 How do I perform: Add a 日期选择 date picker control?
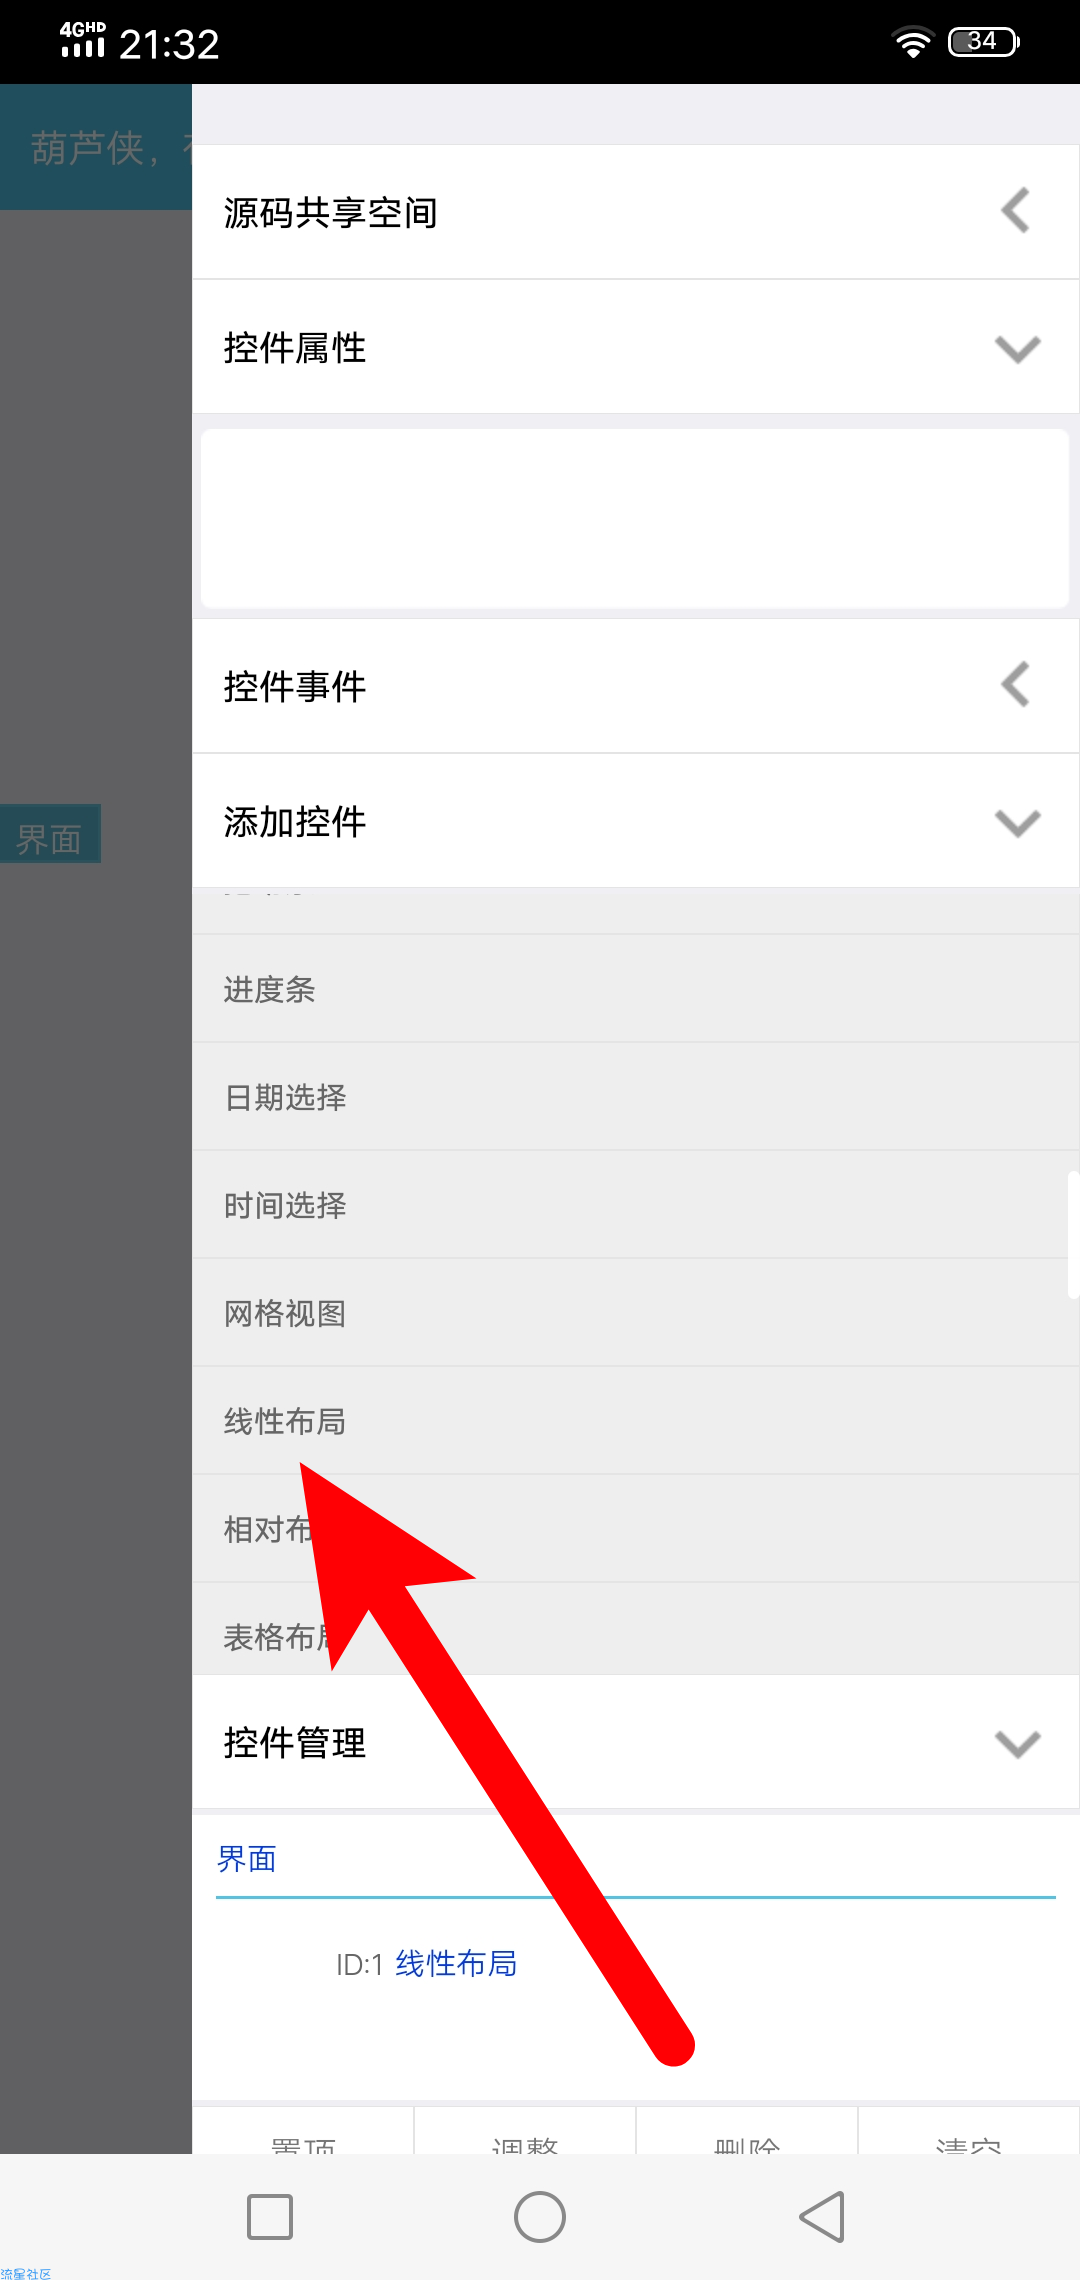(636, 1097)
